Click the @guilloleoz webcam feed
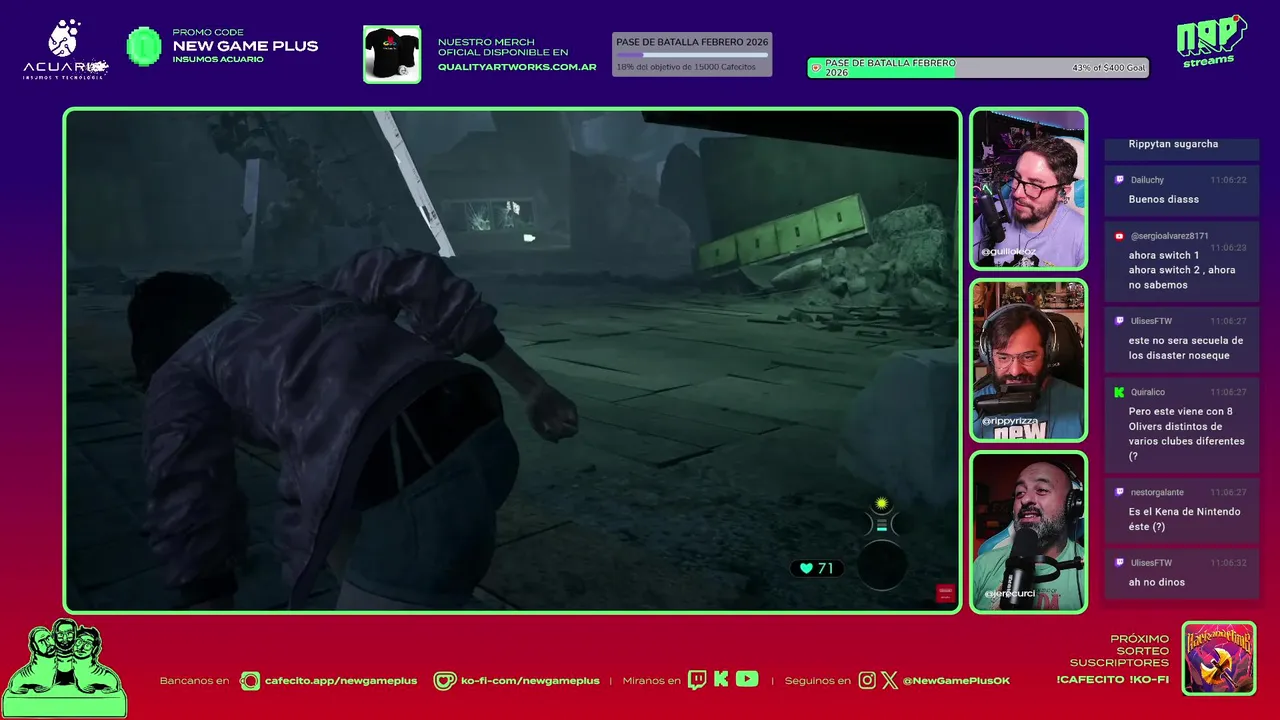 point(1028,189)
